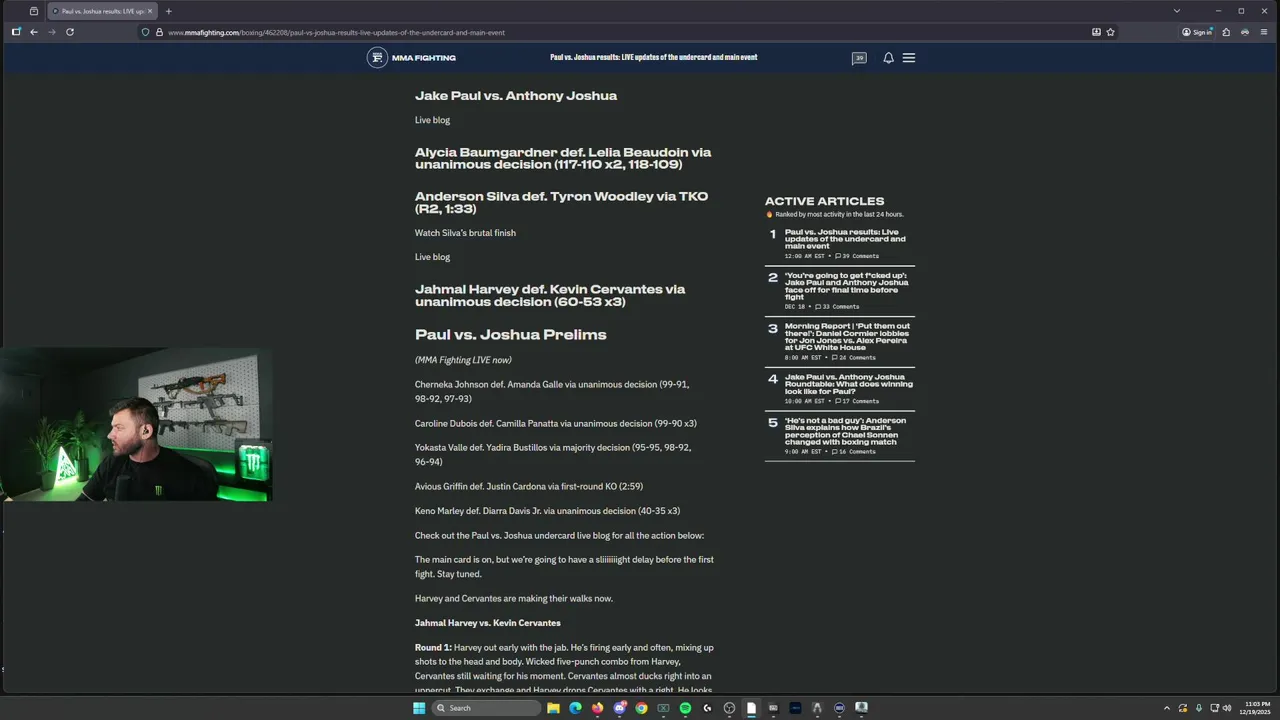Launch Microsoft Edge from taskbar
The height and width of the screenshot is (720, 1280).
575,708
